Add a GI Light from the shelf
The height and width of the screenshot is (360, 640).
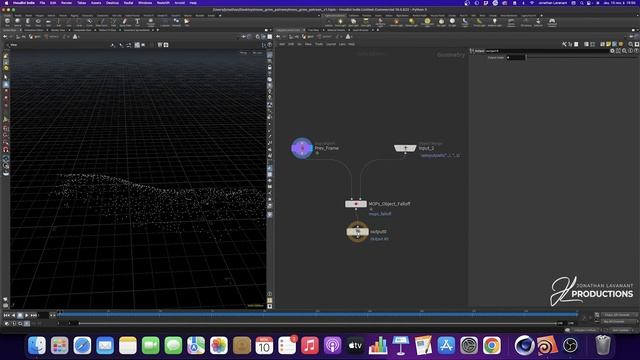pos(452,22)
